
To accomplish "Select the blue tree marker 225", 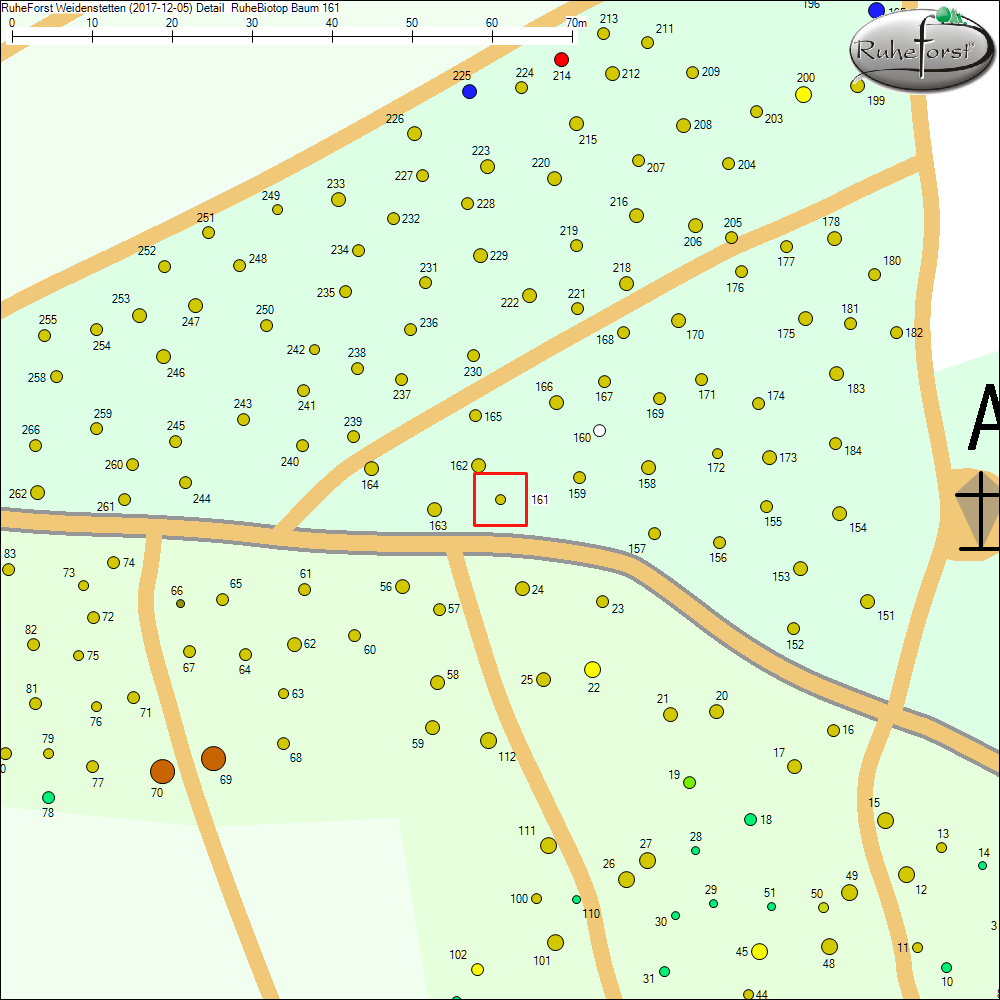I will pyautogui.click(x=469, y=91).
